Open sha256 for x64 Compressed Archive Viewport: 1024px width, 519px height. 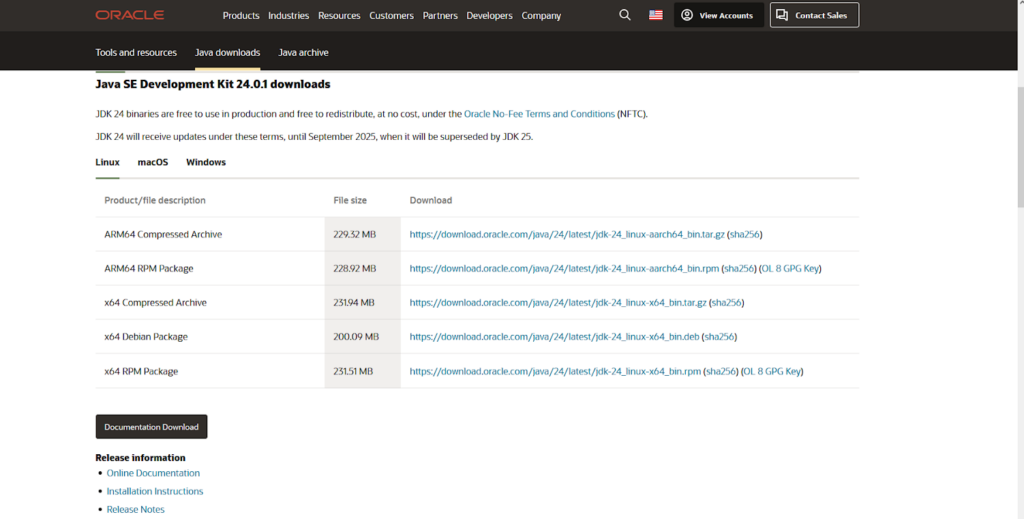(726, 303)
